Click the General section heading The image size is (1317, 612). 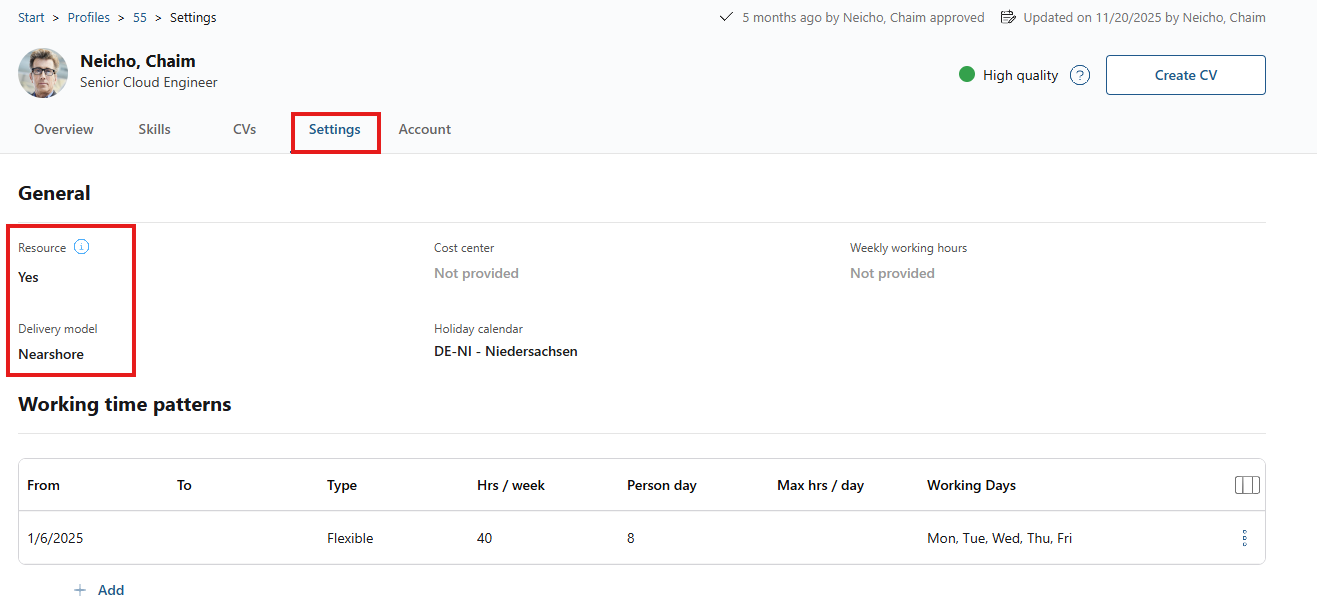[54, 193]
